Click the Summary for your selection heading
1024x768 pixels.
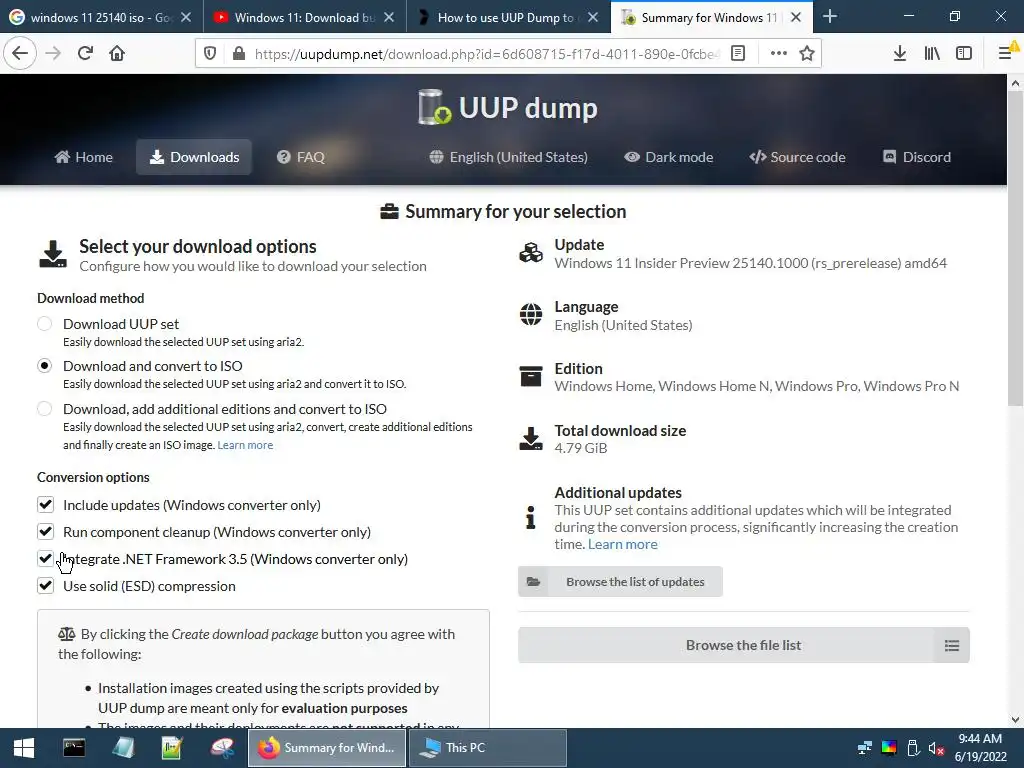pos(503,212)
